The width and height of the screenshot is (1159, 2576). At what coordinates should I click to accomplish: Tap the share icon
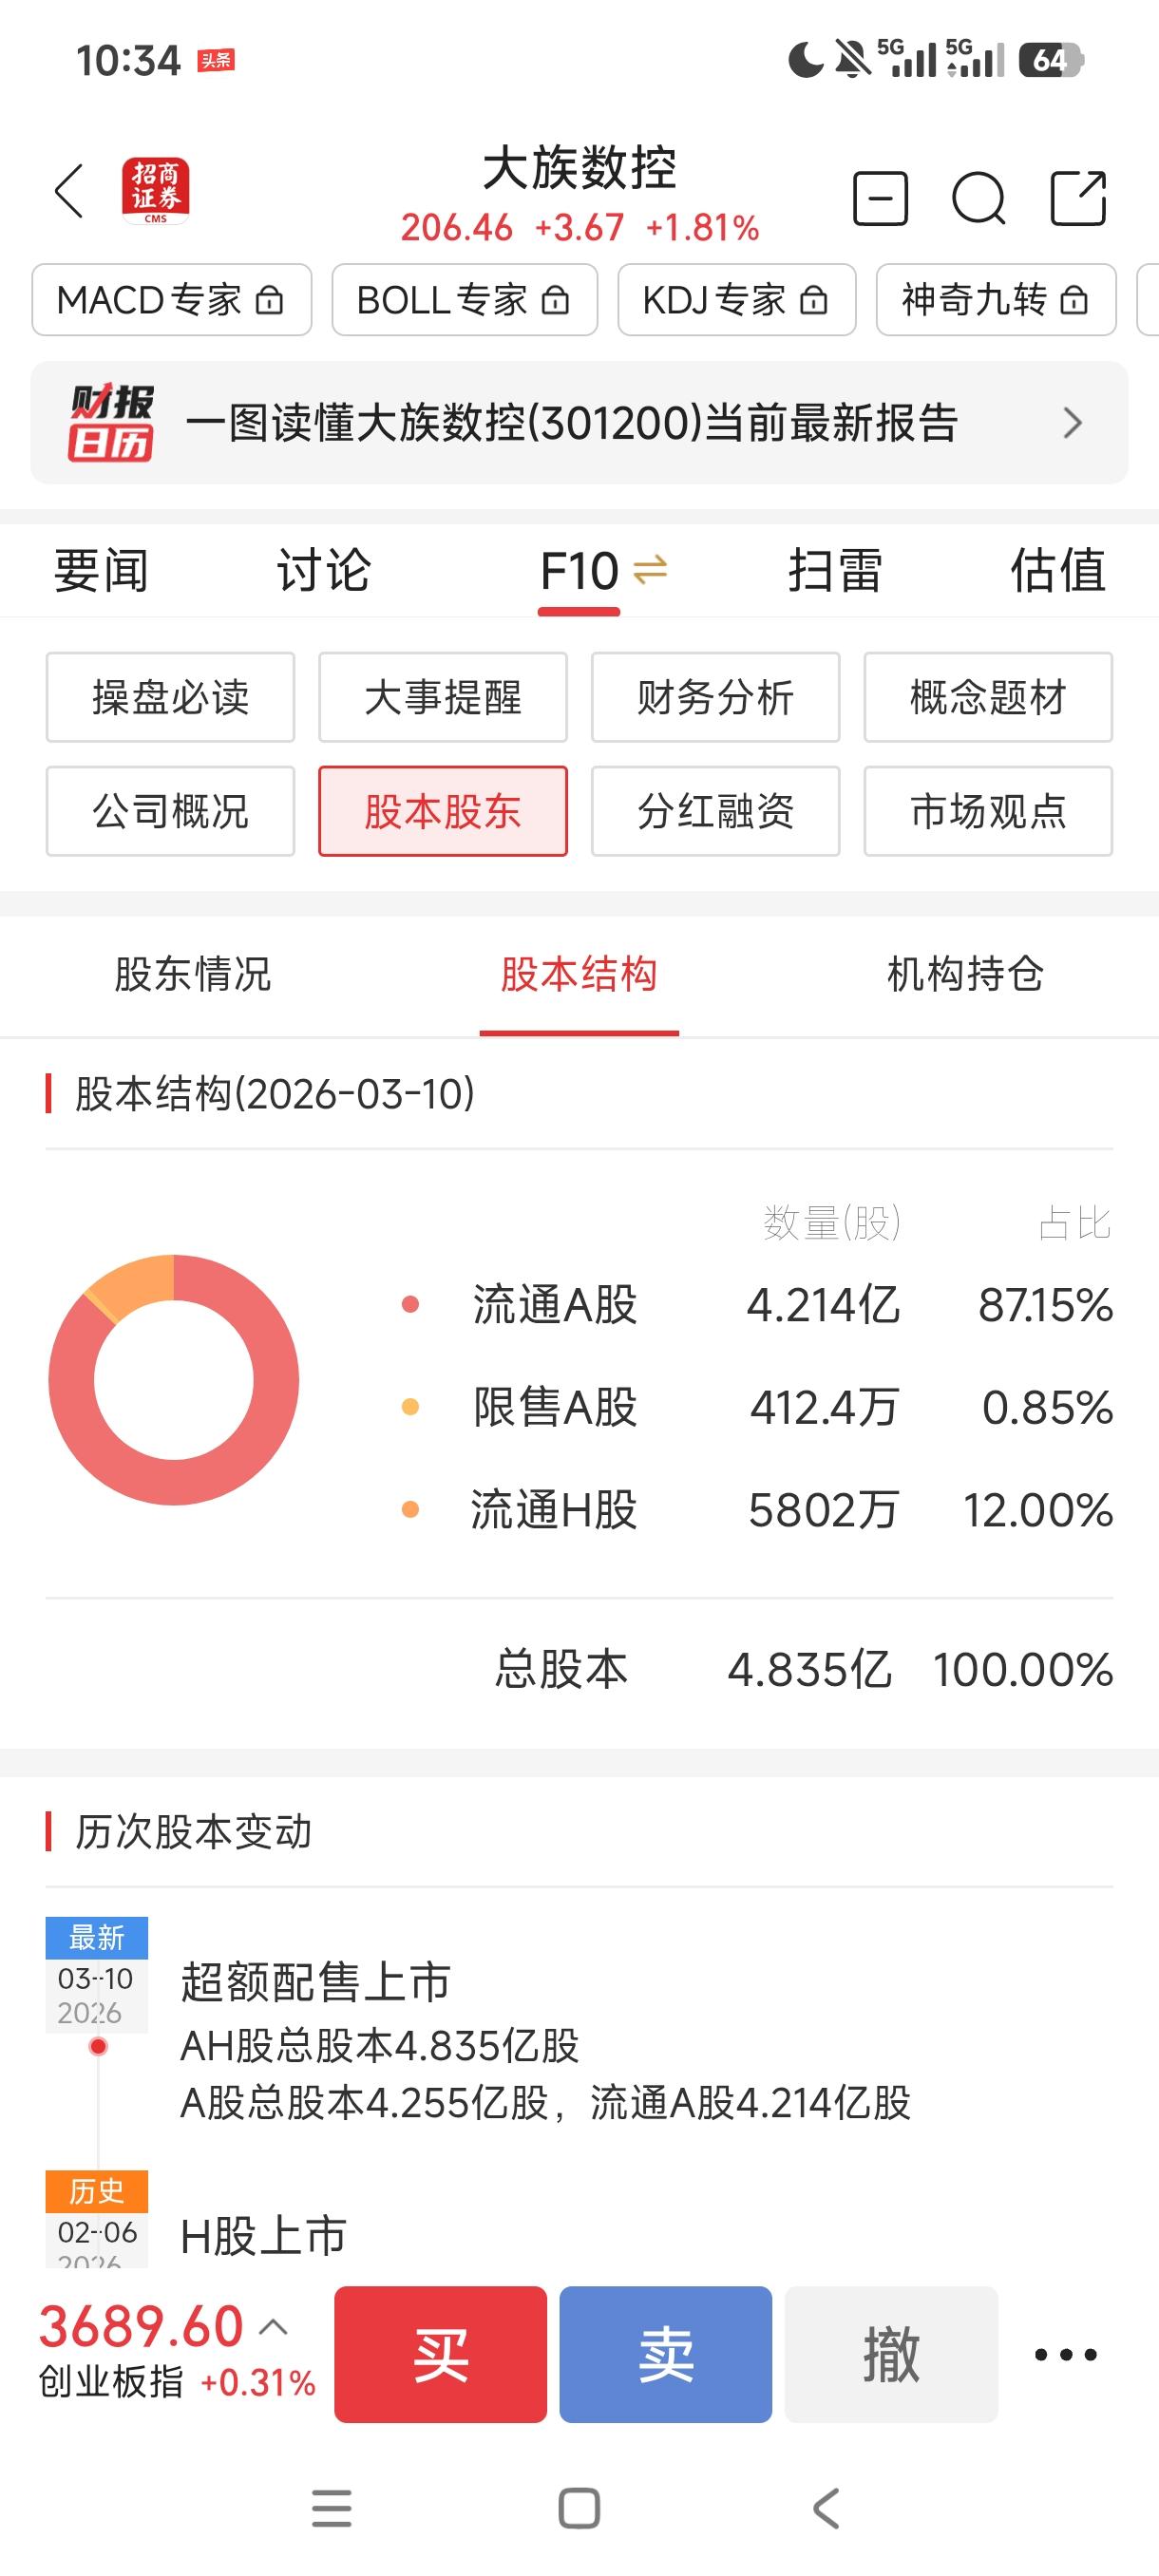pyautogui.click(x=1078, y=198)
